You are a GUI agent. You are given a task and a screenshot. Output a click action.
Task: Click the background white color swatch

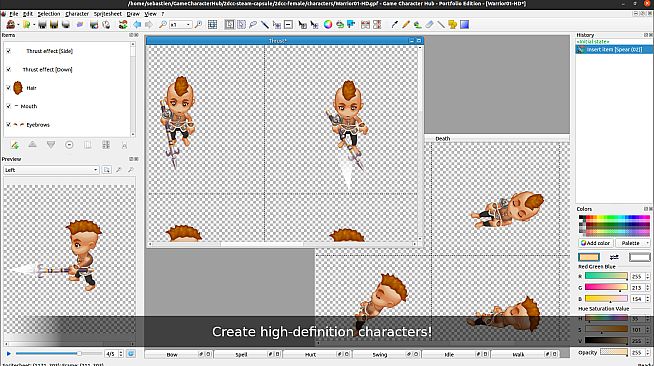point(639,257)
